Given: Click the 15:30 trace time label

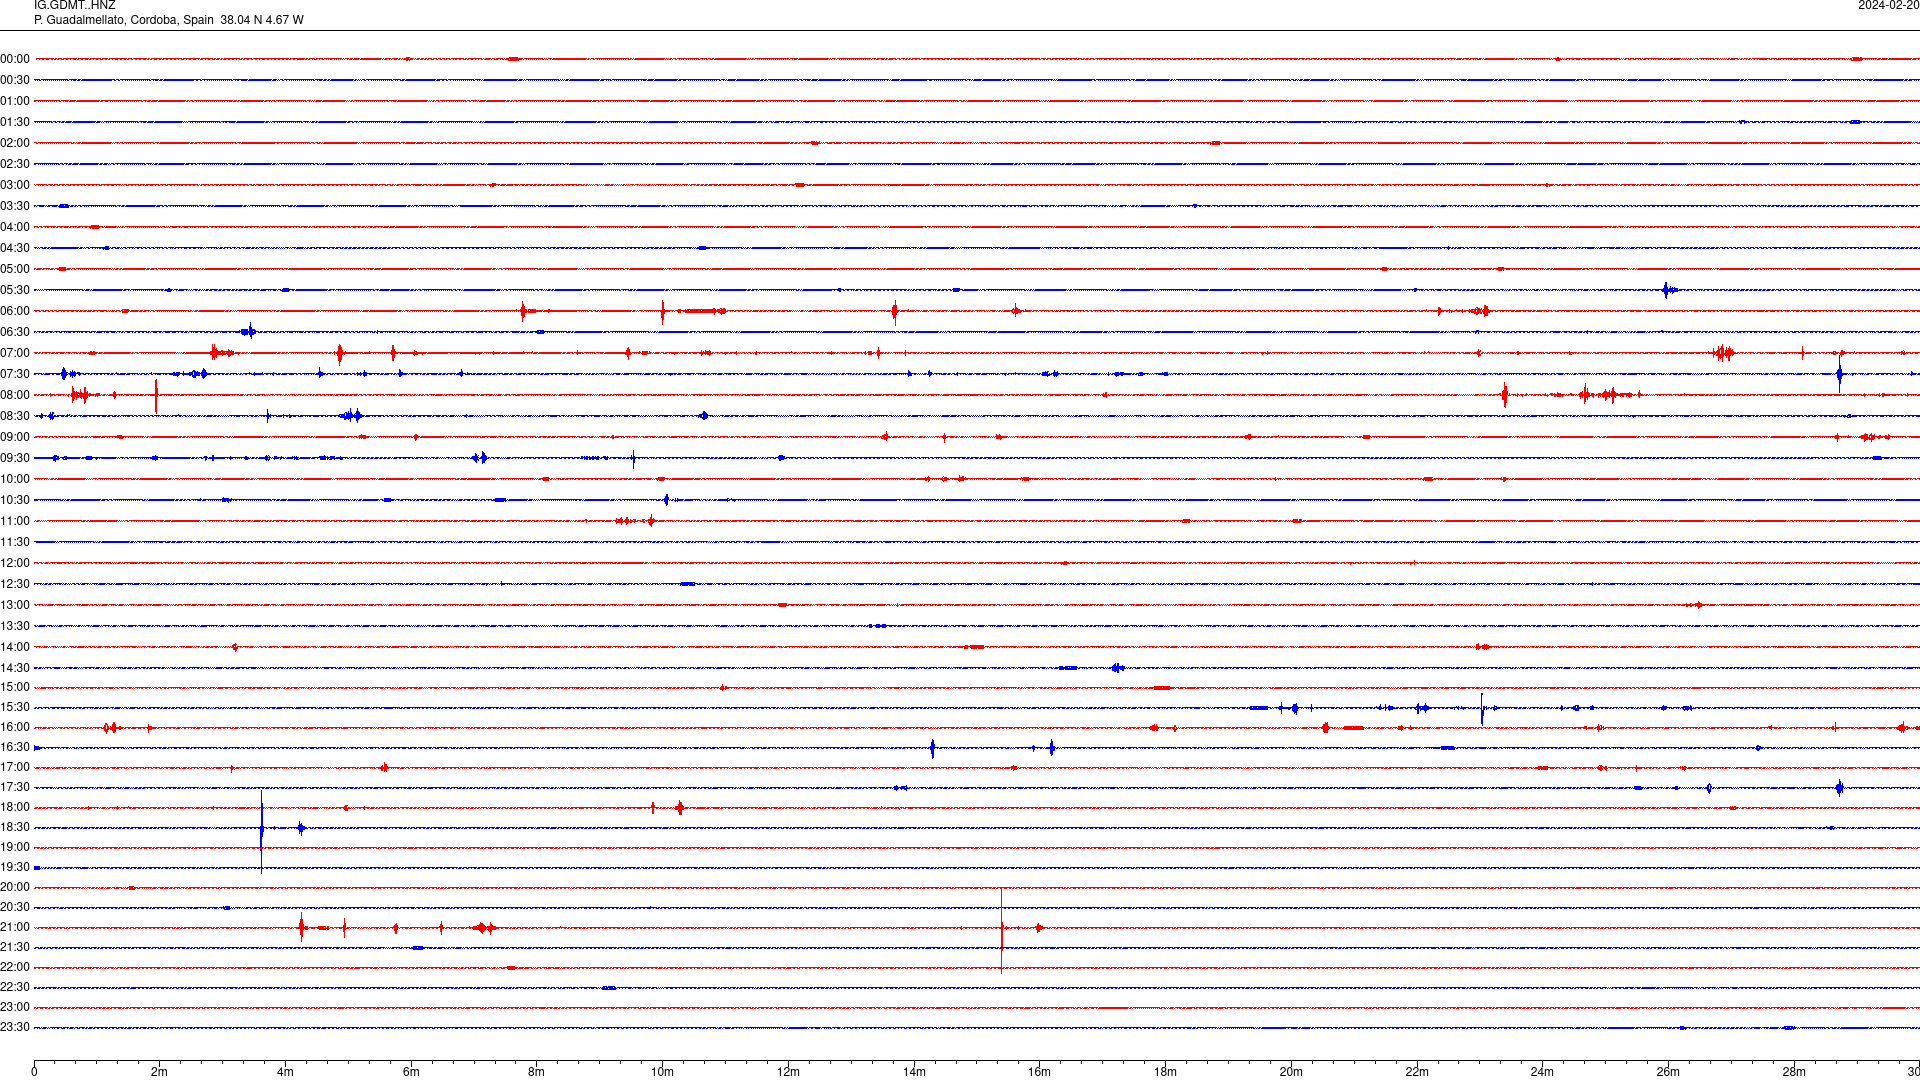Looking at the screenshot, I should pos(15,707).
